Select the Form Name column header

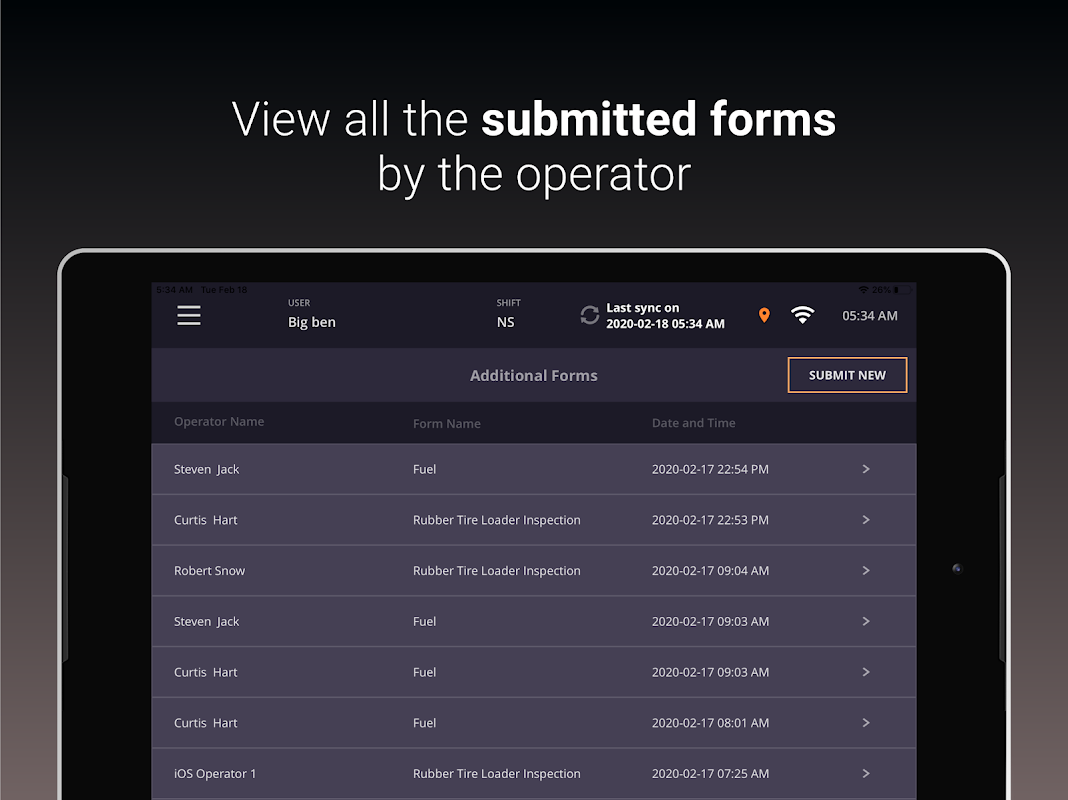pyautogui.click(x=447, y=423)
